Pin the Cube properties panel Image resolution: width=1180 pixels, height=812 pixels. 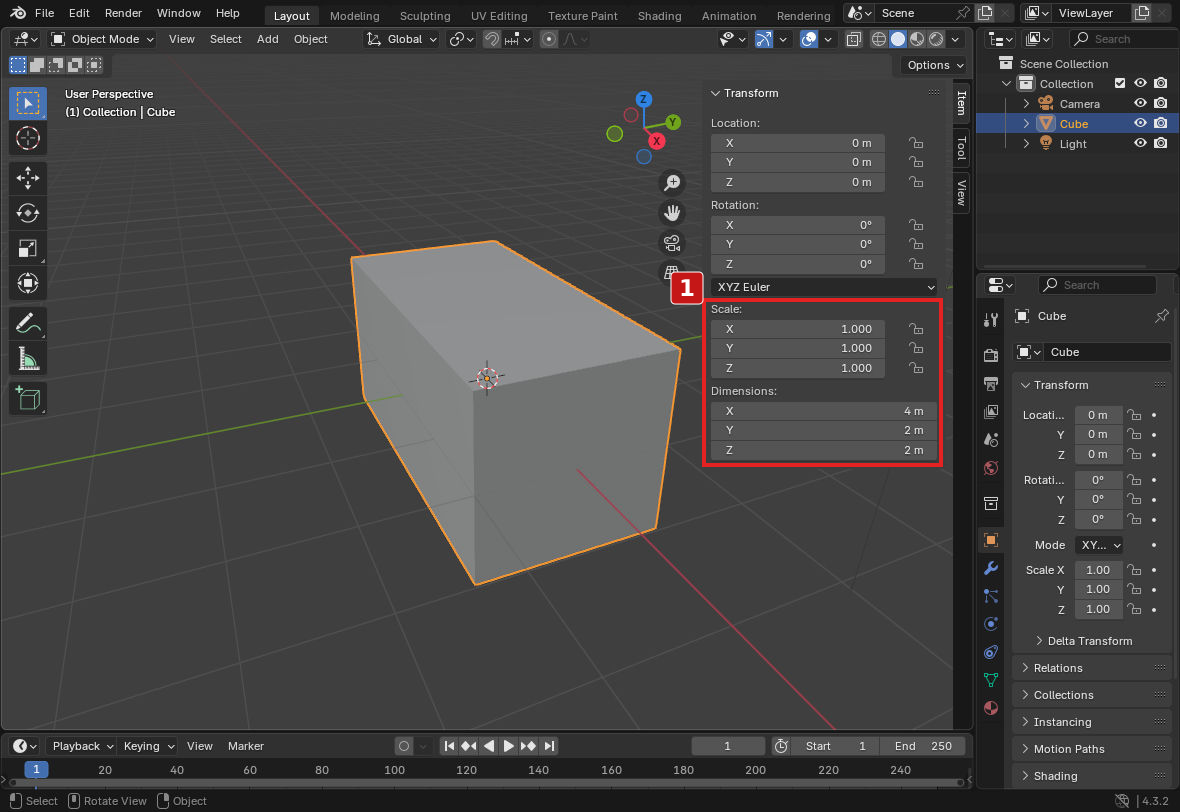tap(1161, 316)
